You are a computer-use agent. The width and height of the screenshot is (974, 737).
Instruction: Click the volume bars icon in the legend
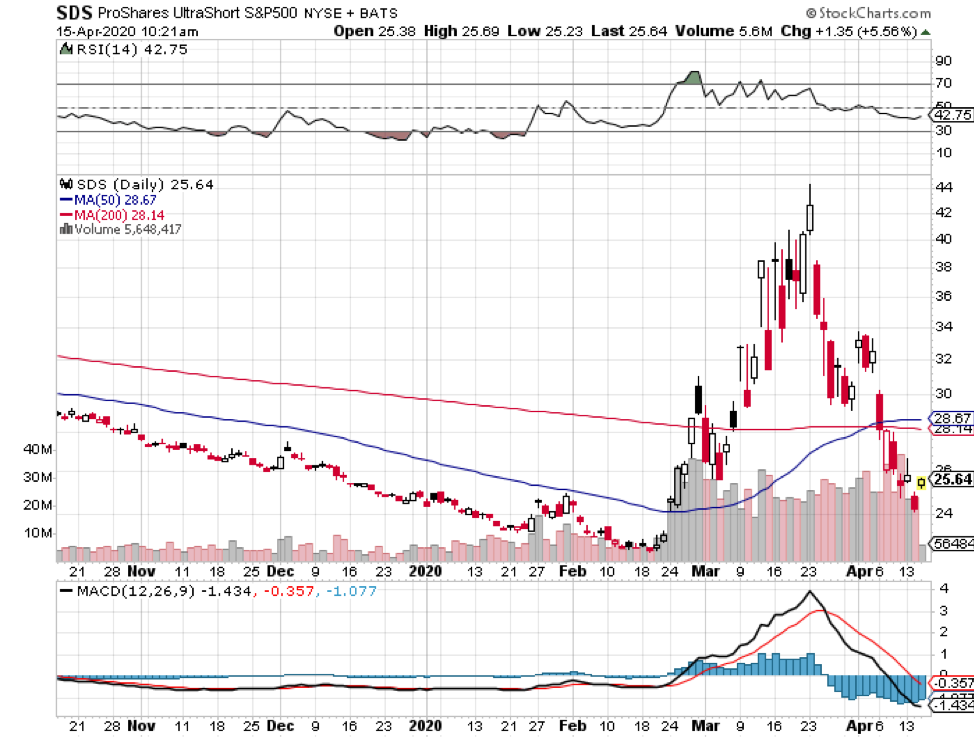(66, 229)
